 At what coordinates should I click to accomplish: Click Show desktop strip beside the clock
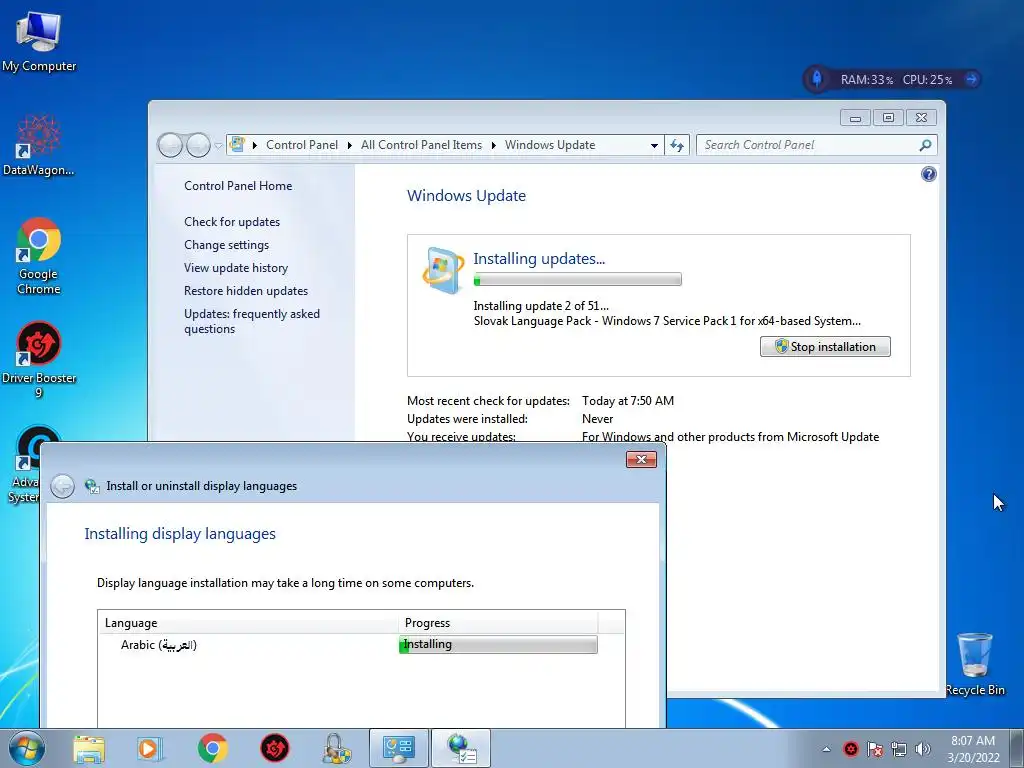coord(1016,748)
